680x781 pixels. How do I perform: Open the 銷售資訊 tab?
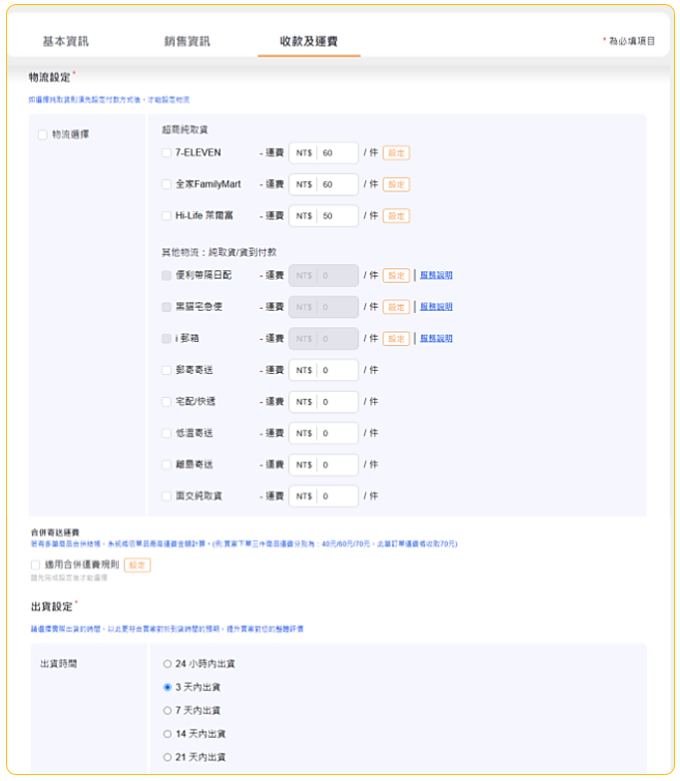tap(187, 41)
